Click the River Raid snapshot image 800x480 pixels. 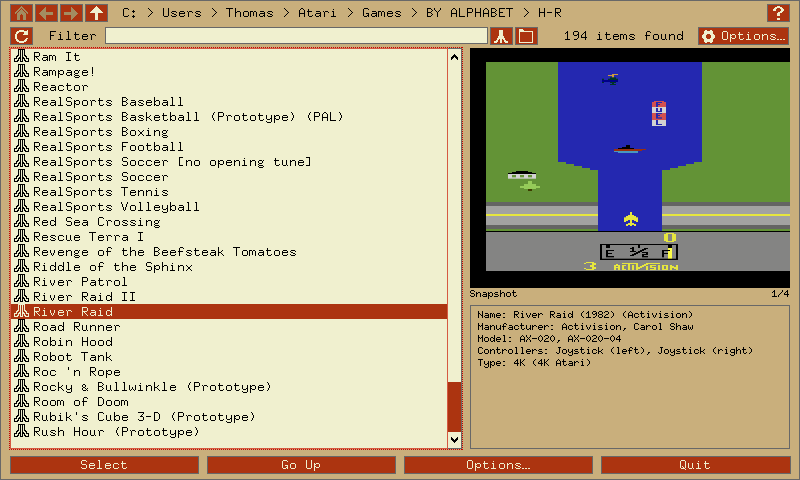[630, 168]
